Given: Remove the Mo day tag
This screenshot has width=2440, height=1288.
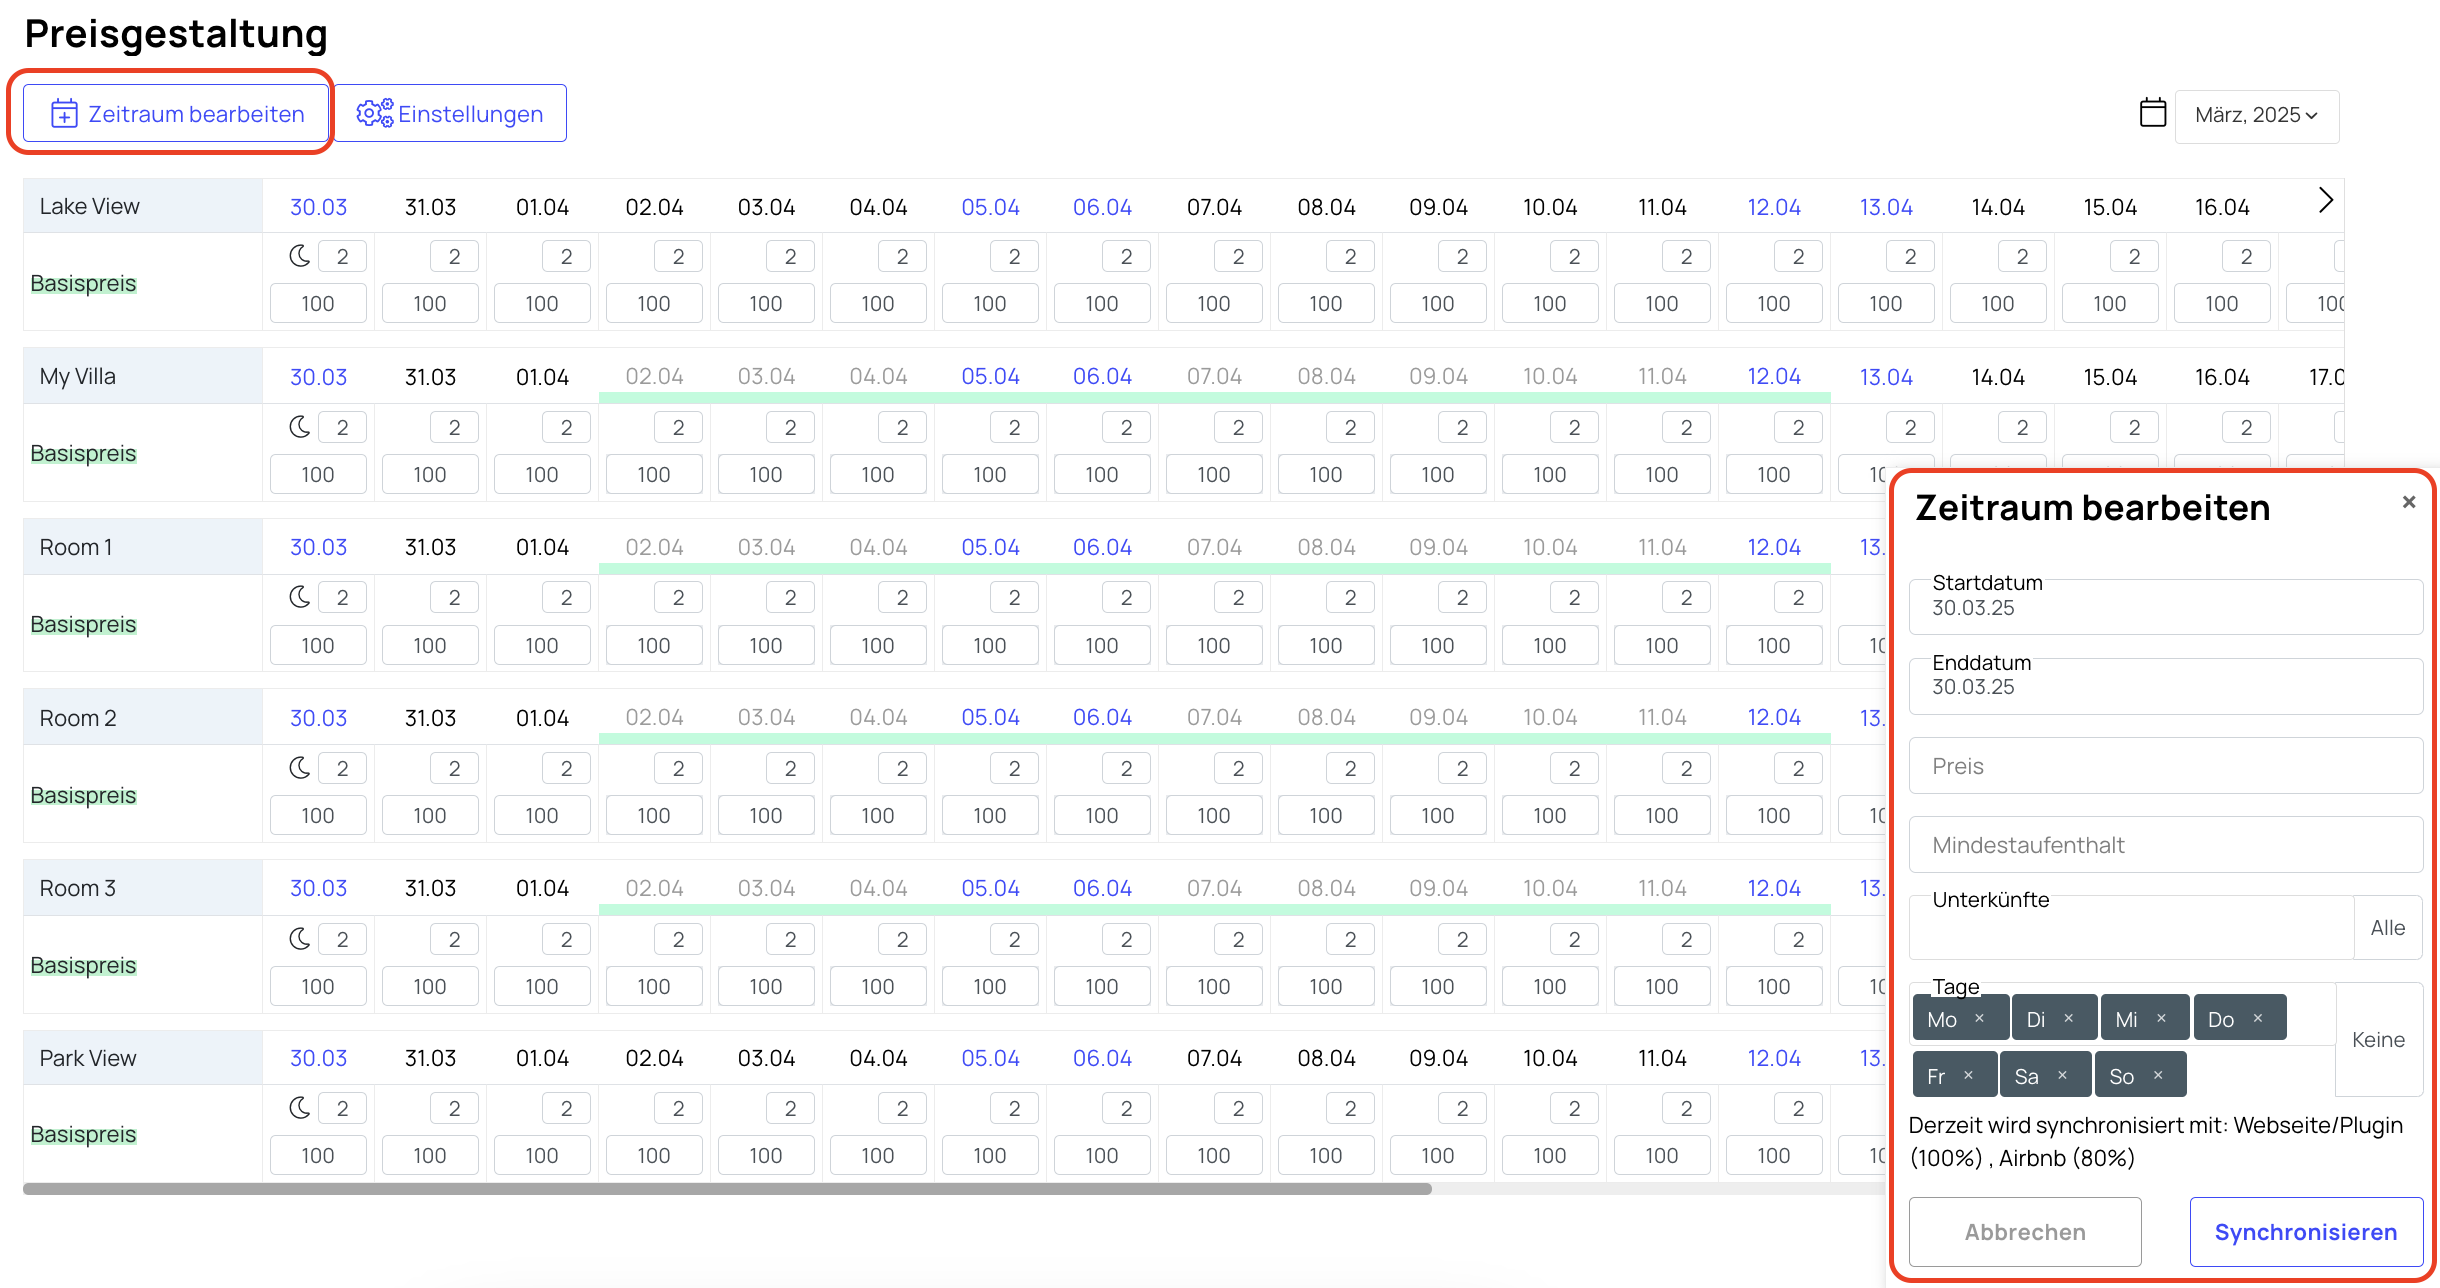Looking at the screenshot, I should click(x=1979, y=1018).
